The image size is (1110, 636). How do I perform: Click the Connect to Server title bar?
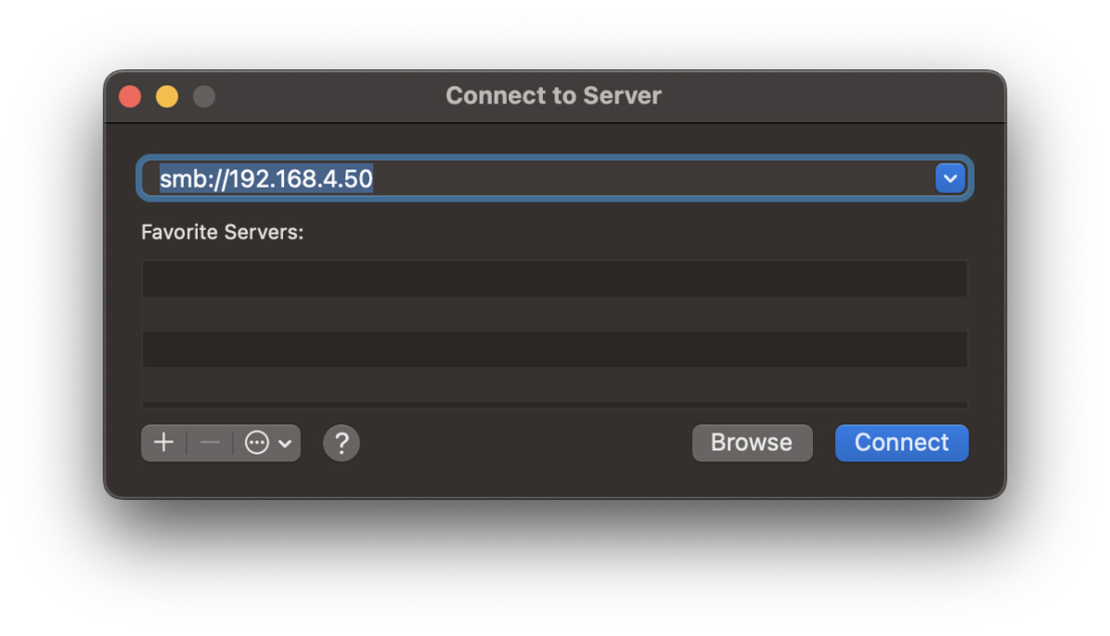tap(553, 95)
